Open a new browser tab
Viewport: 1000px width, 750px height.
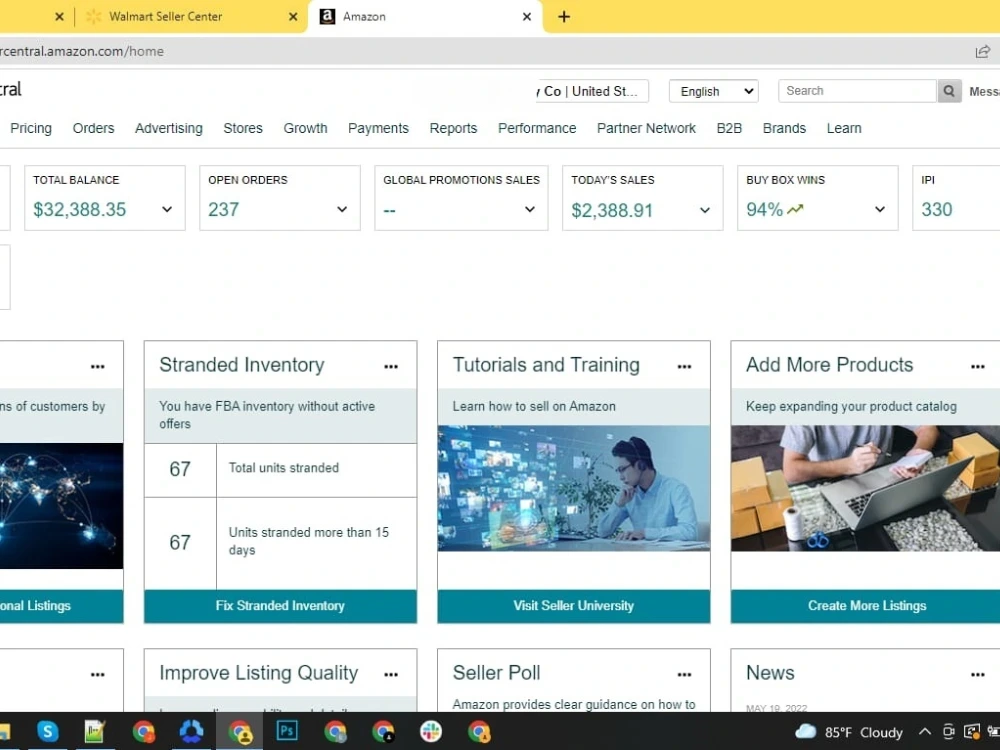point(564,17)
